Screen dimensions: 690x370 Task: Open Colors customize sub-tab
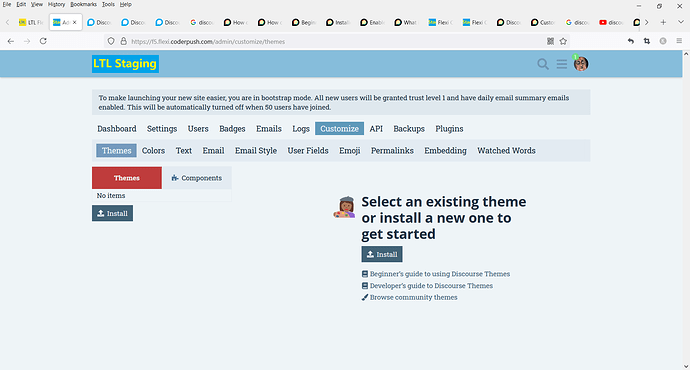pyautogui.click(x=153, y=150)
